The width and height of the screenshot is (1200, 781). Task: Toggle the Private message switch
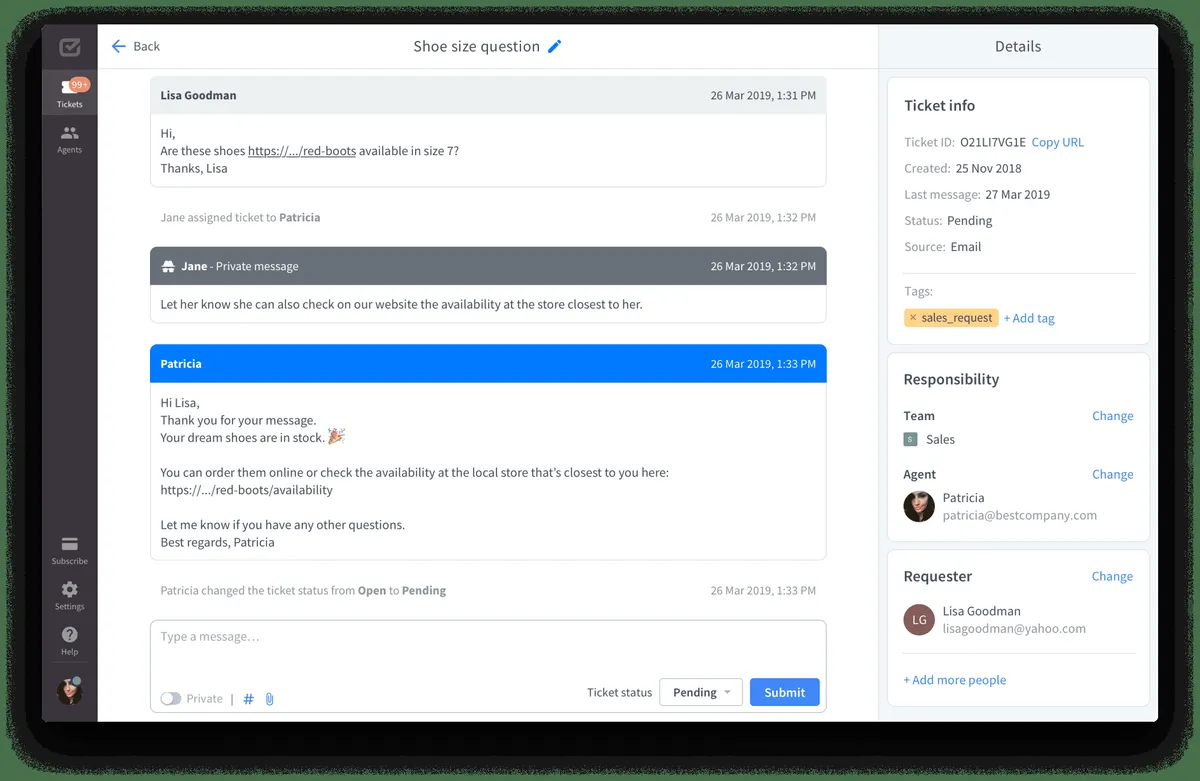(170, 698)
